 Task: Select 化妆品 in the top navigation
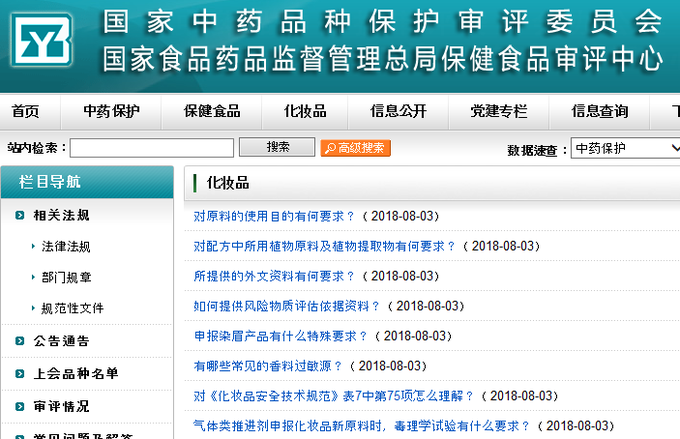[x=305, y=111]
